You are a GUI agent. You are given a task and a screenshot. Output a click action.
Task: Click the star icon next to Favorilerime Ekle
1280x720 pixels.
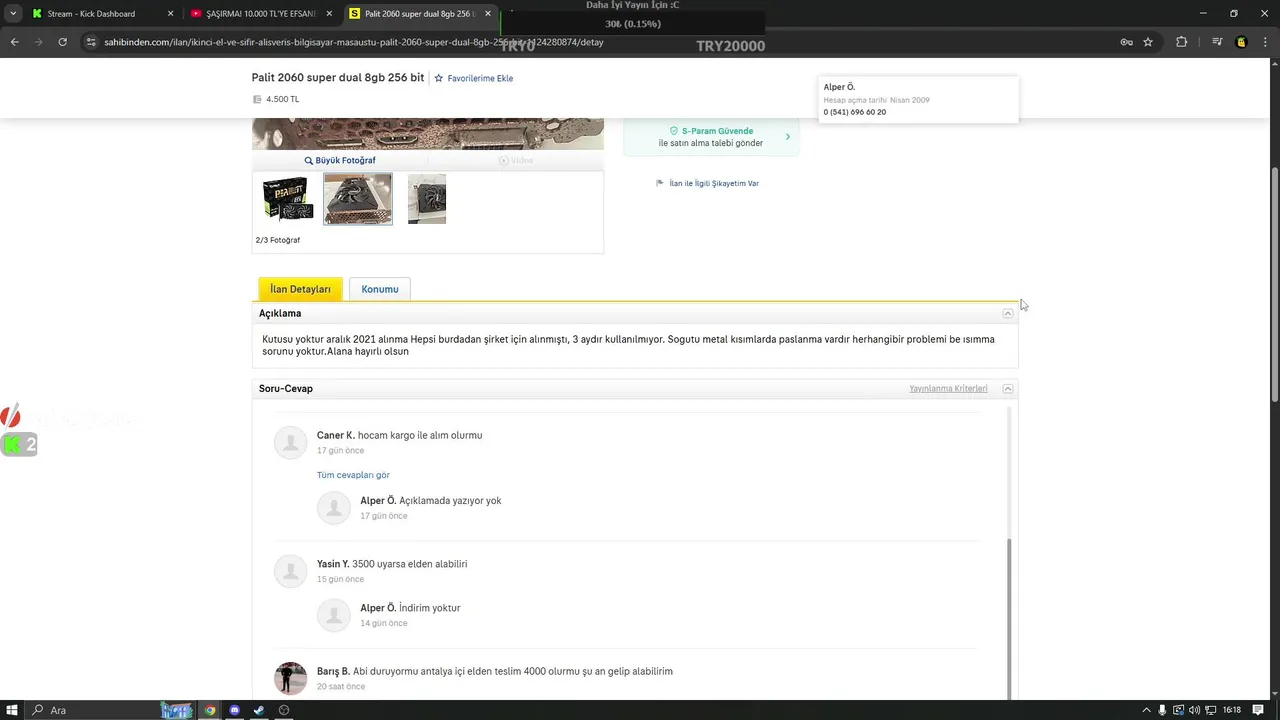coord(438,78)
